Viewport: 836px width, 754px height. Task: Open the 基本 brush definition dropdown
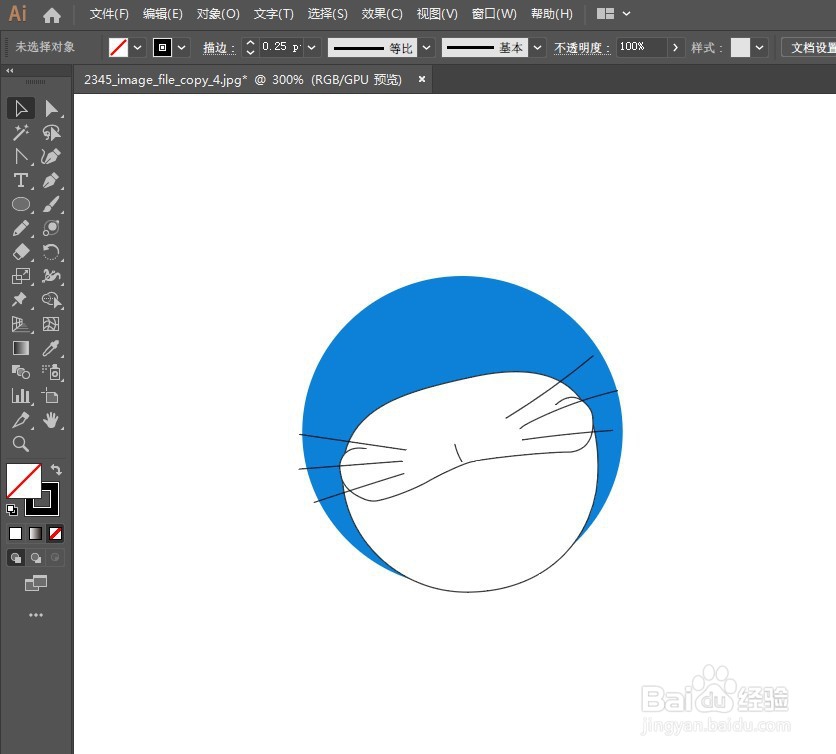pyautogui.click(x=537, y=47)
